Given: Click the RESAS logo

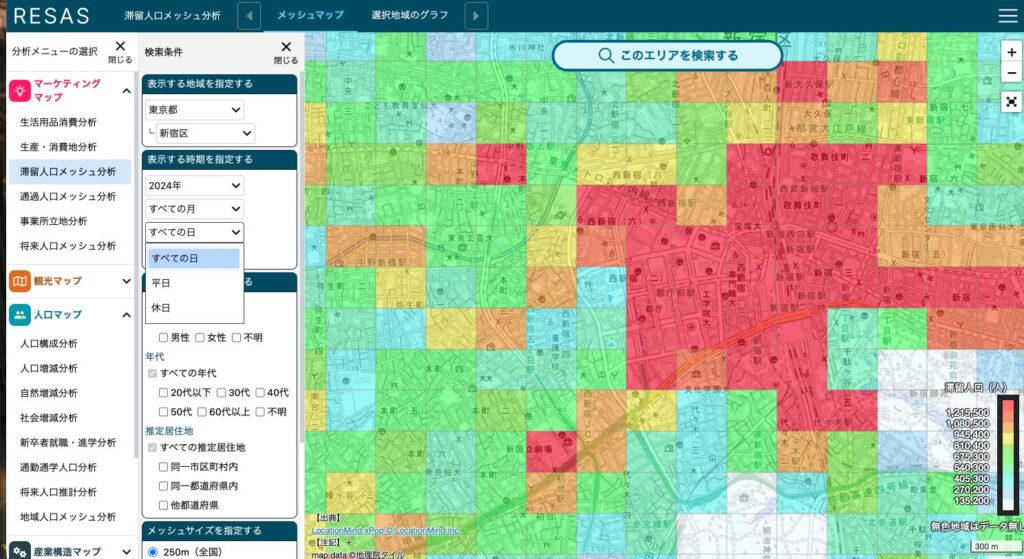Looking at the screenshot, I should coord(51,16).
